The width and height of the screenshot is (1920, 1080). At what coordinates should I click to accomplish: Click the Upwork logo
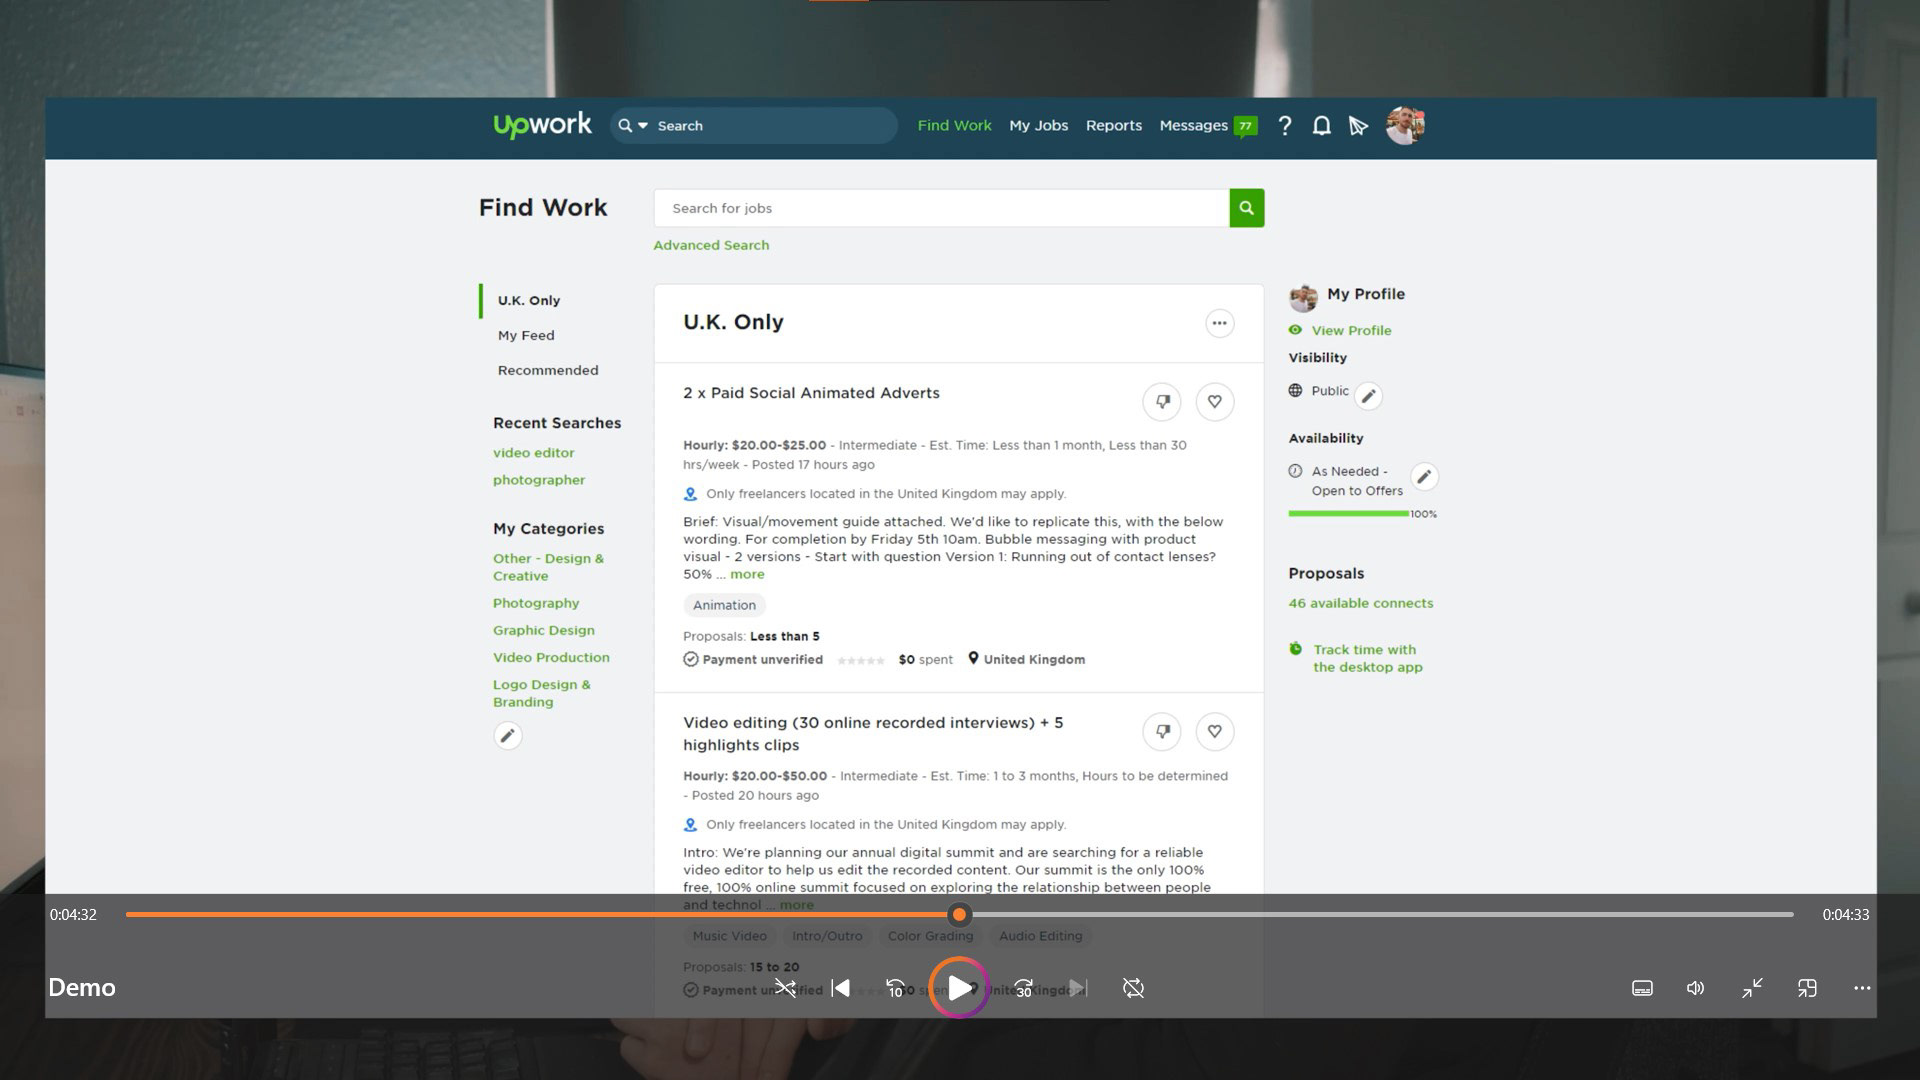(x=542, y=125)
